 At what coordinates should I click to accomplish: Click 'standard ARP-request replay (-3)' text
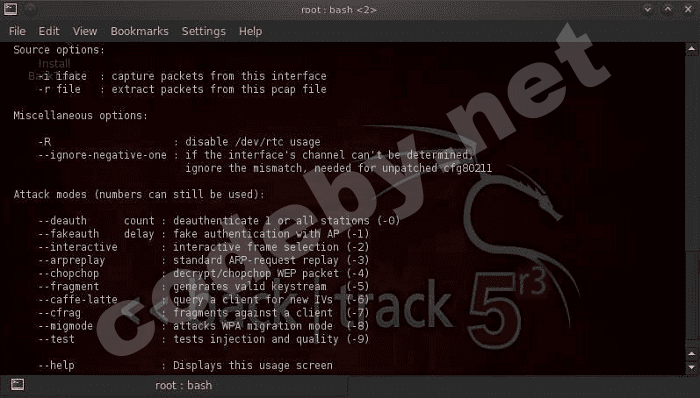pos(271,260)
